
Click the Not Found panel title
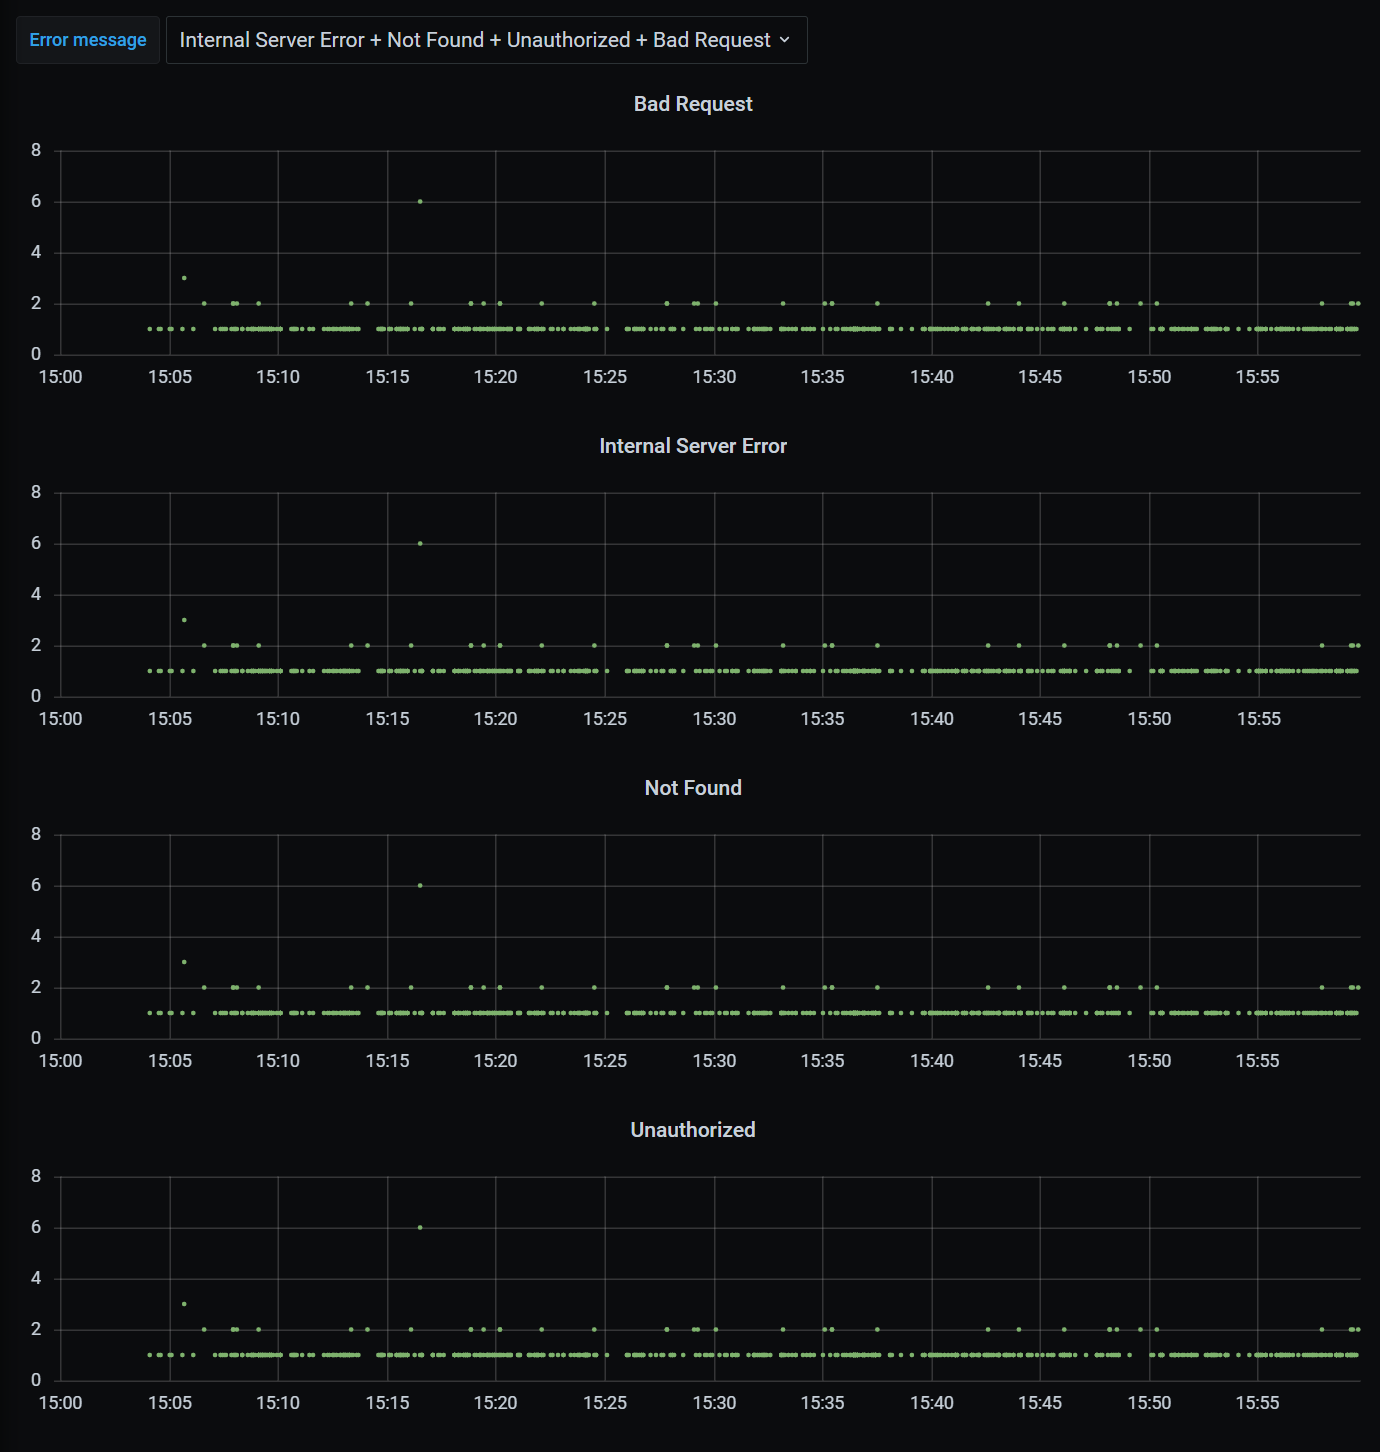point(693,787)
